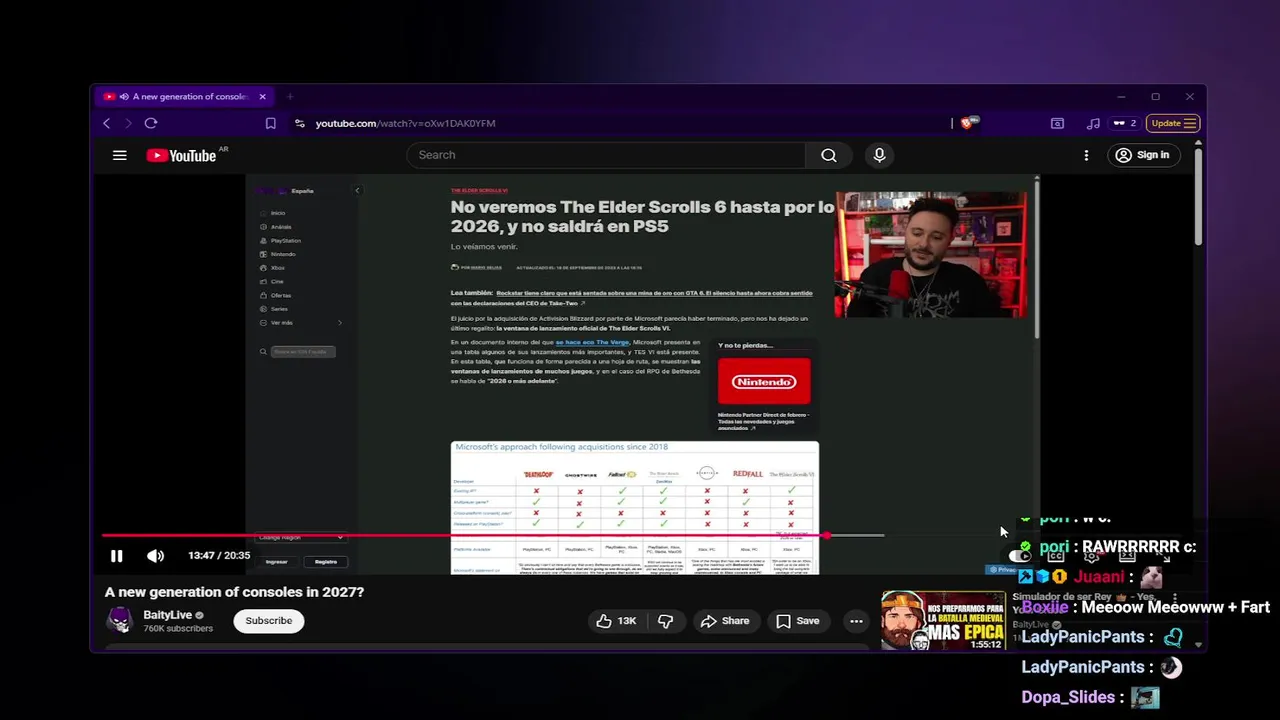Toggle the autoplay switch in player
This screenshot has height=720, width=1280.
click(1019, 556)
